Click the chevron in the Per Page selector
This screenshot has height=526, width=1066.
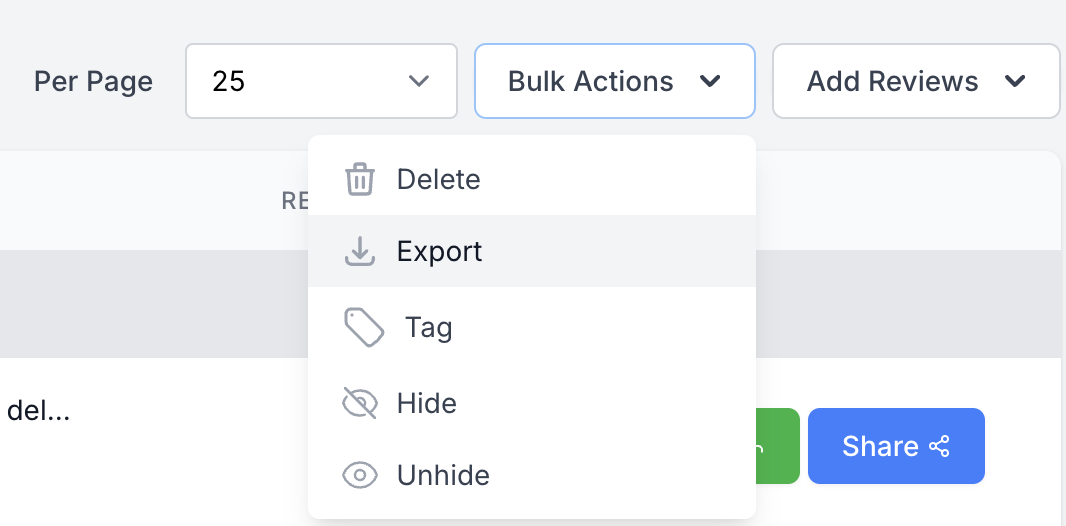(x=419, y=81)
